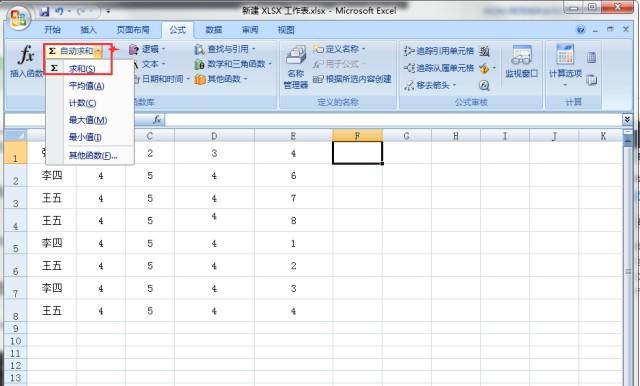
Task: Choose the Sum(S) menu entry
Action: pos(82,69)
